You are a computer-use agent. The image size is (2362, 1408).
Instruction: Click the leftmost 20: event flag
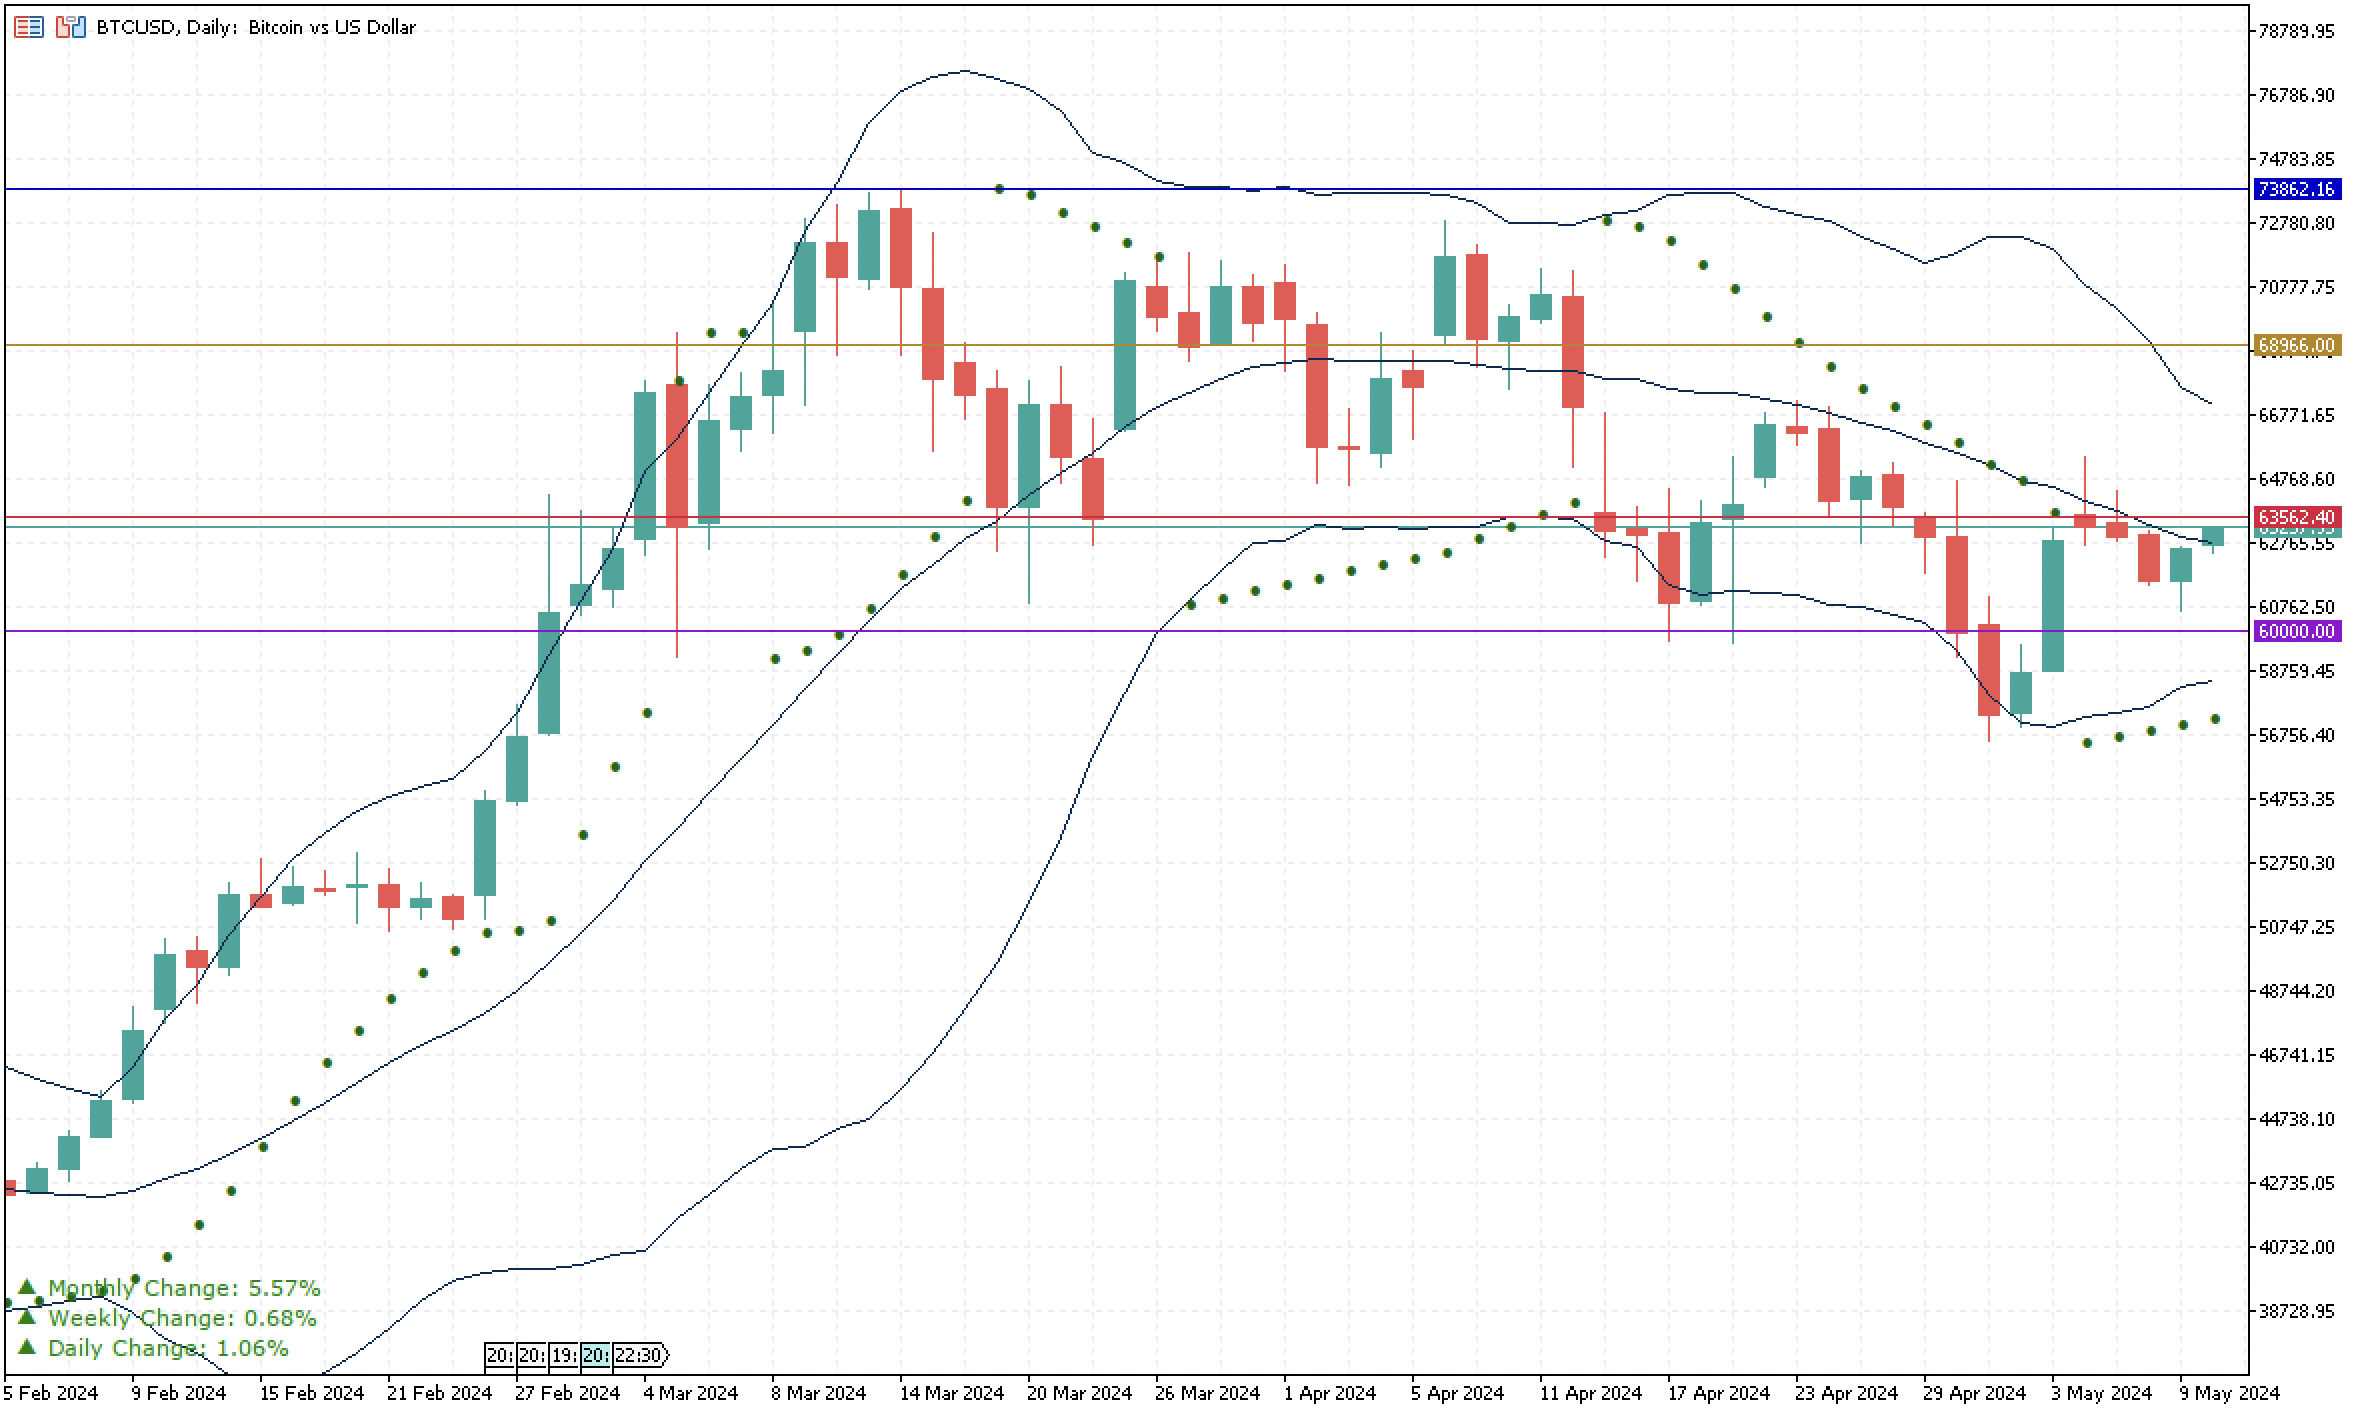pyautogui.click(x=500, y=1356)
